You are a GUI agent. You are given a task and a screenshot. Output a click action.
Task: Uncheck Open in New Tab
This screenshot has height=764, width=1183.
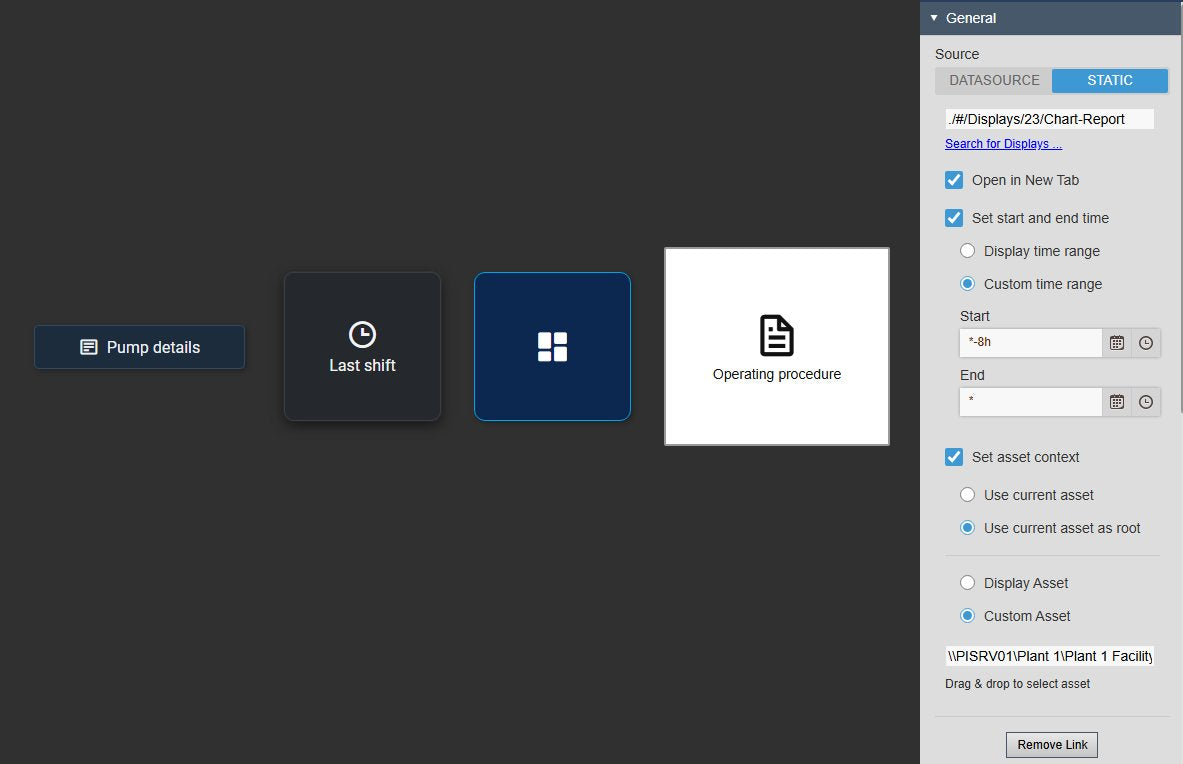click(954, 180)
